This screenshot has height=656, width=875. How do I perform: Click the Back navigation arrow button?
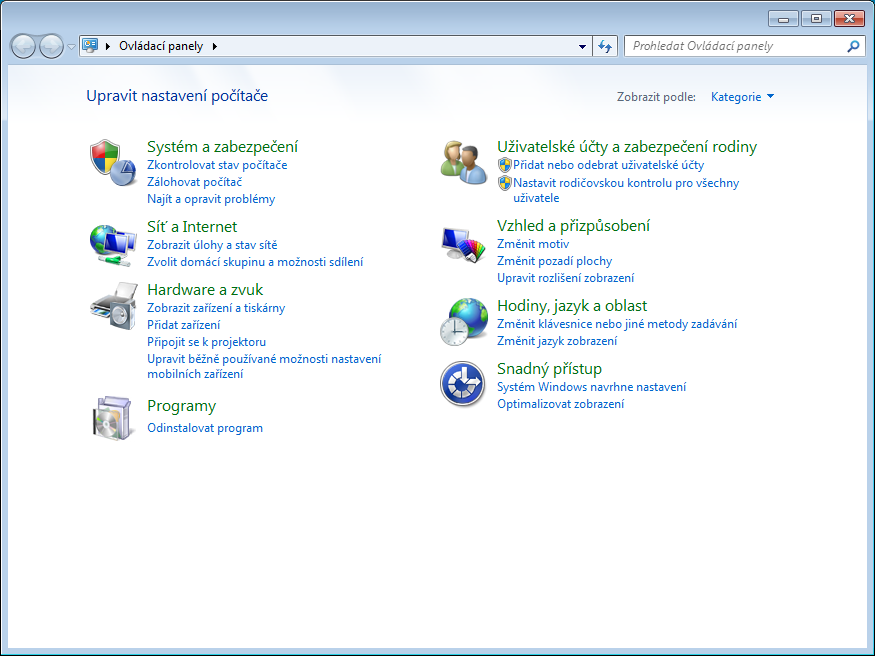23,46
